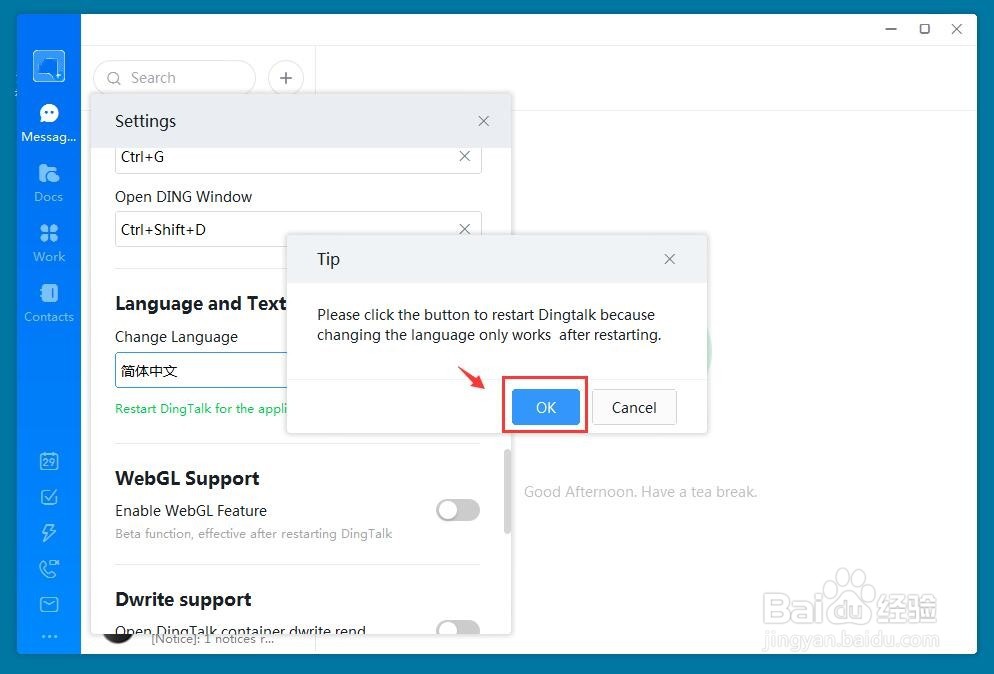The height and width of the screenshot is (674, 994).
Task: Open the Docs section in sidebar
Action: point(49,183)
